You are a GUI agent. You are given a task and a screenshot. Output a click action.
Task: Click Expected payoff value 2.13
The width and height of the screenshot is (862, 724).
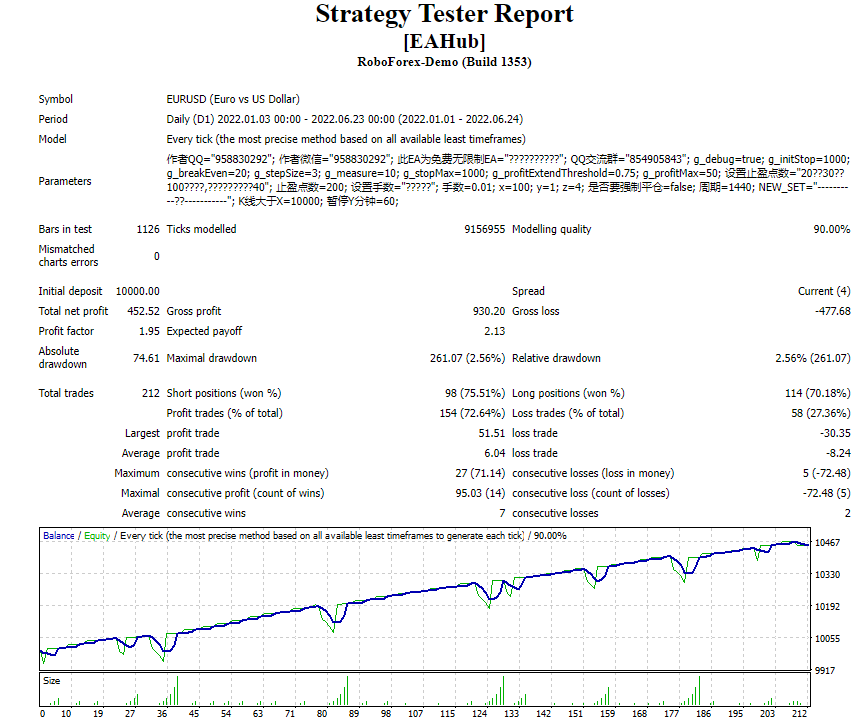coord(494,331)
